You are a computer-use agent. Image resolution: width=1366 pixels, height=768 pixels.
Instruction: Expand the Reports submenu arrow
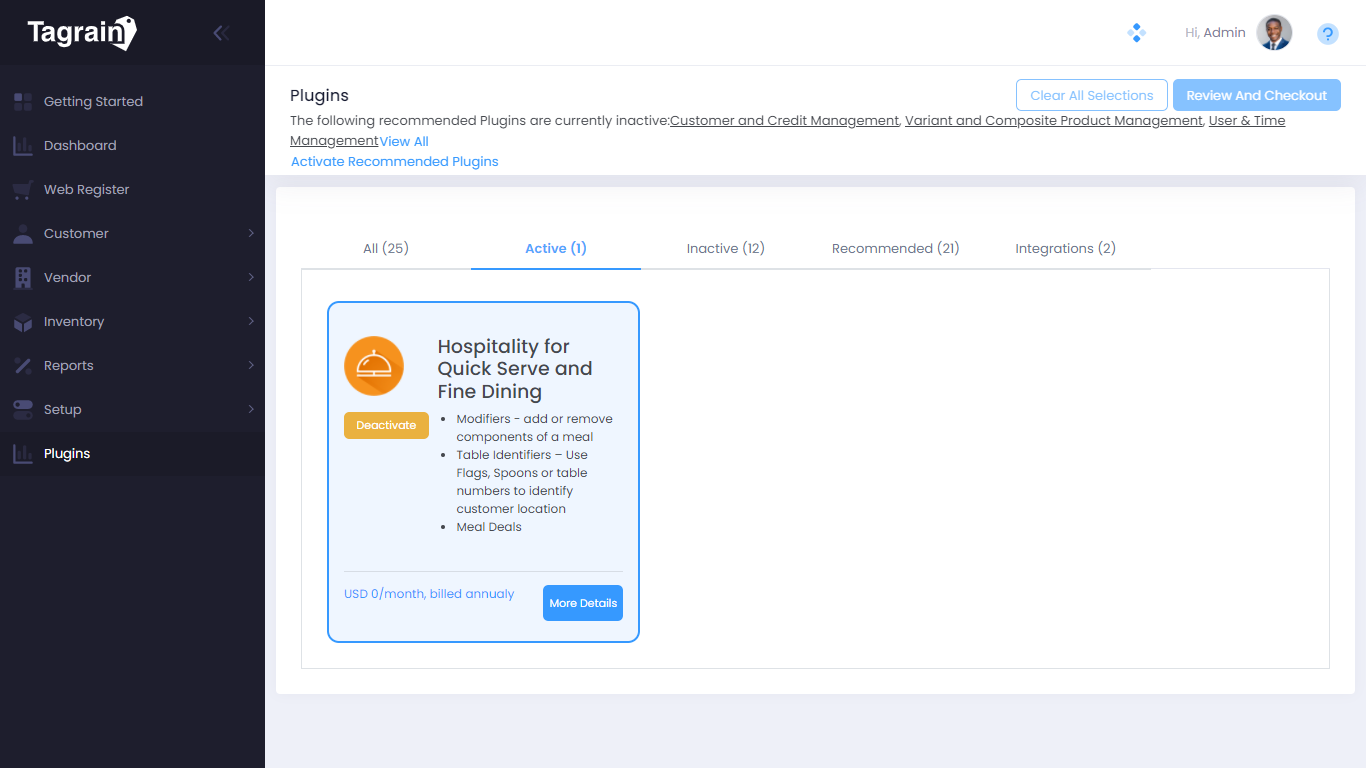pyautogui.click(x=251, y=365)
